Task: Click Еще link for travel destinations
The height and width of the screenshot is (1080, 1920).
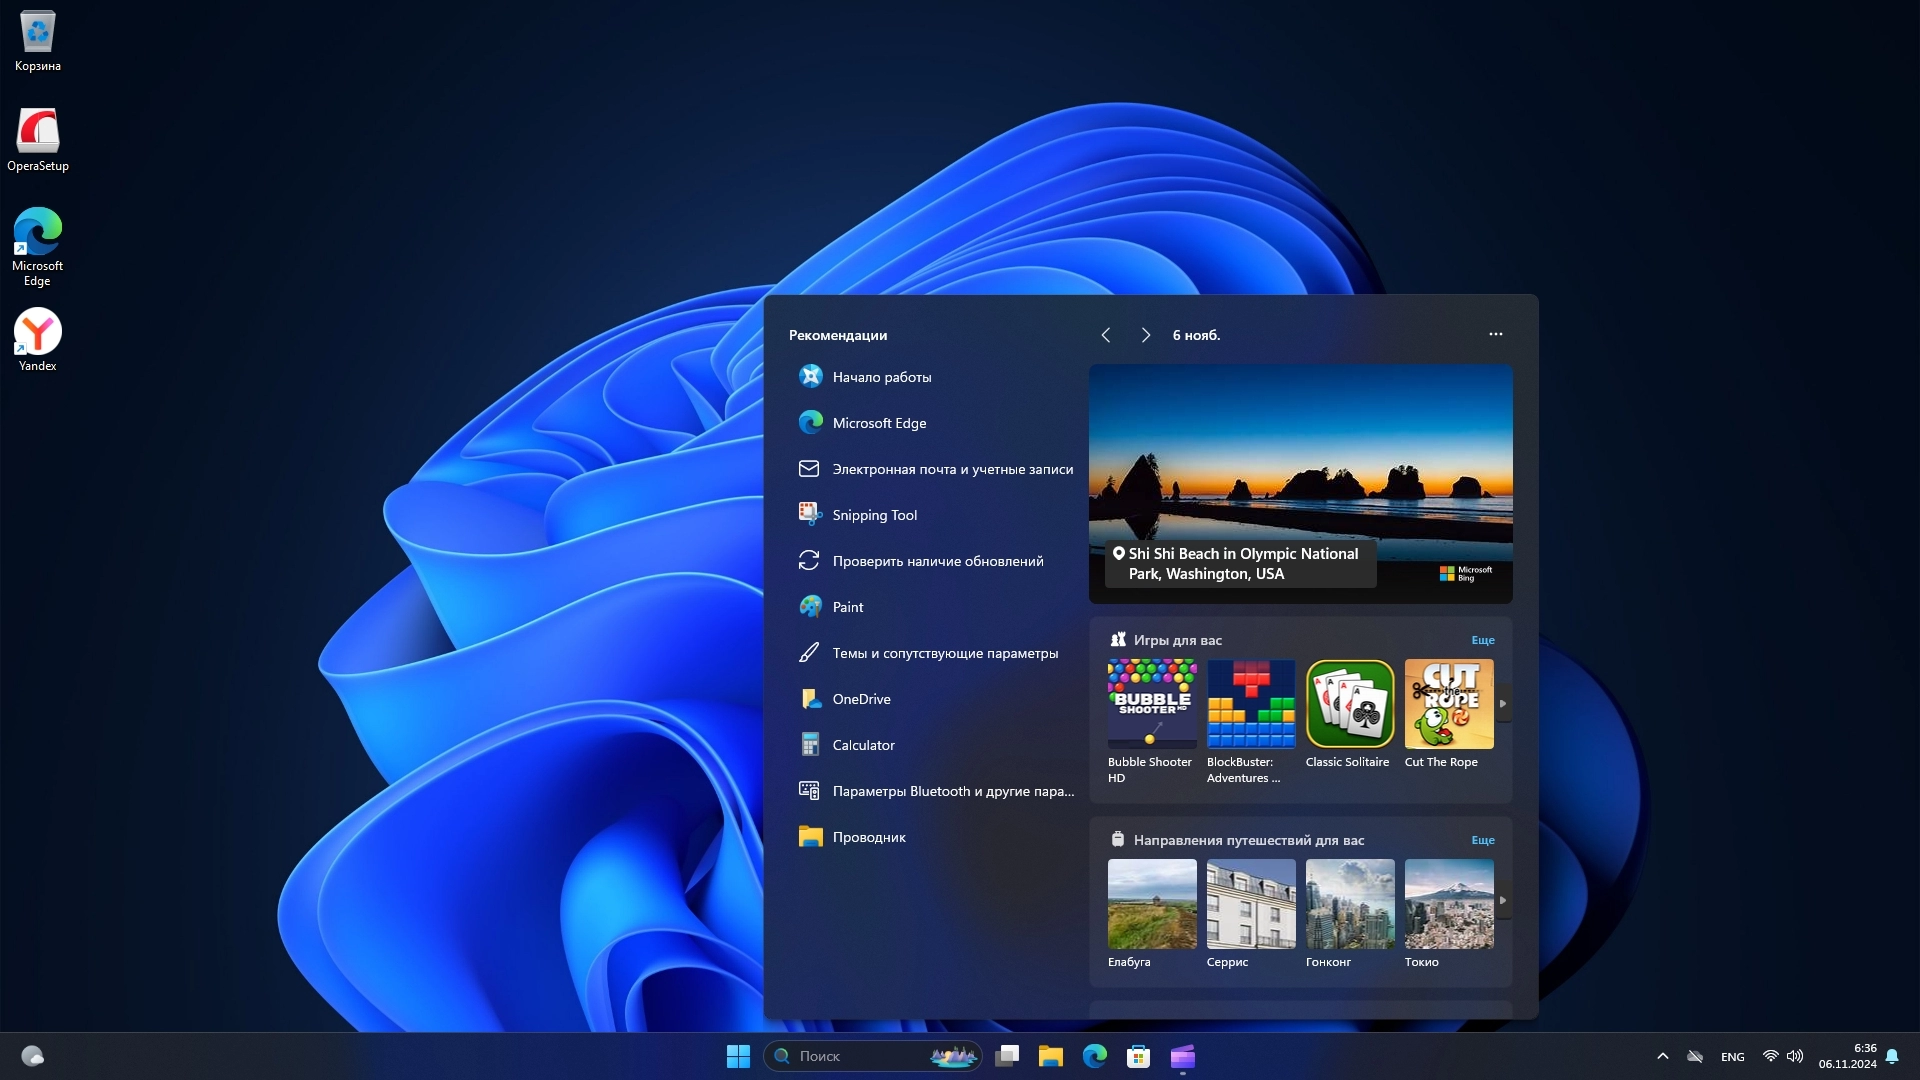Action: [1482, 840]
